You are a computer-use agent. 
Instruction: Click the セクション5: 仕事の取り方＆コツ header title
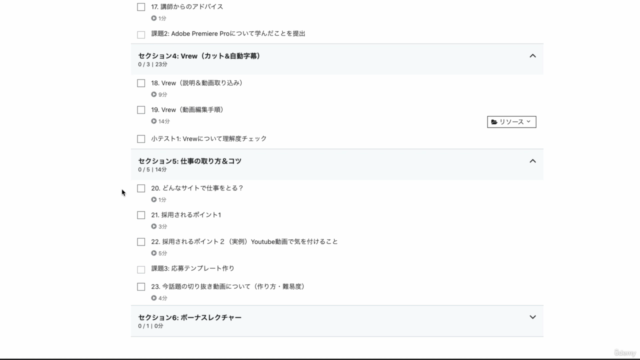pyautogui.click(x=190, y=161)
